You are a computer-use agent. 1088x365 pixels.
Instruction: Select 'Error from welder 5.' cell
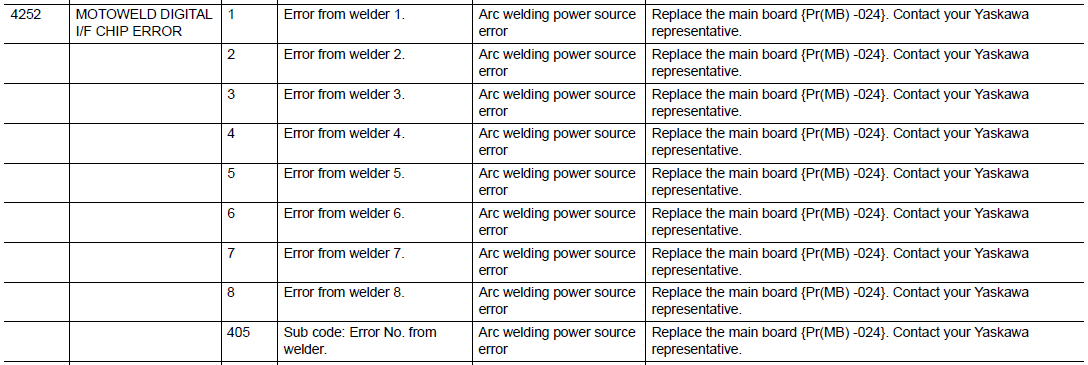point(375,182)
